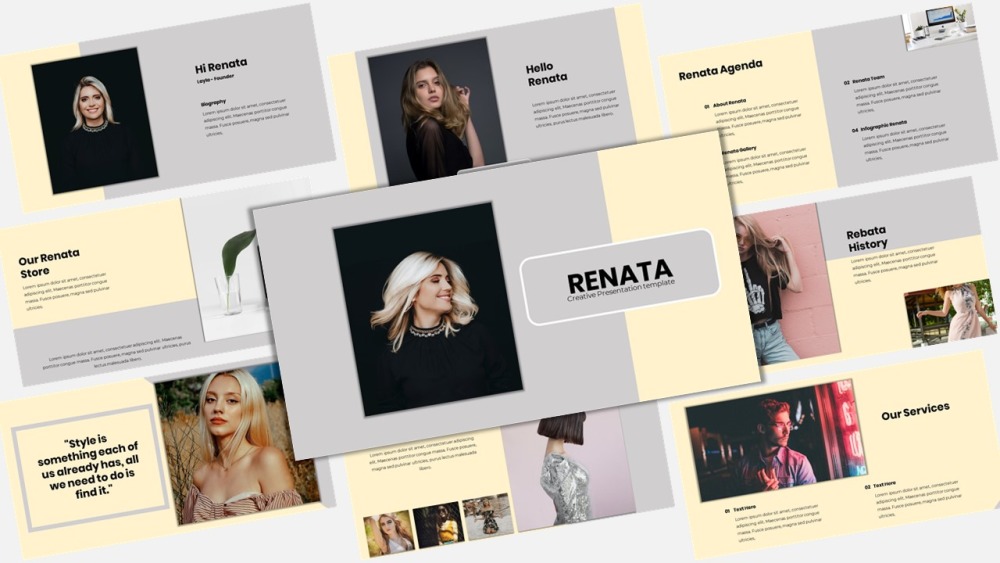
Task: Click the "Hello Renata" heading text
Action: point(547,73)
